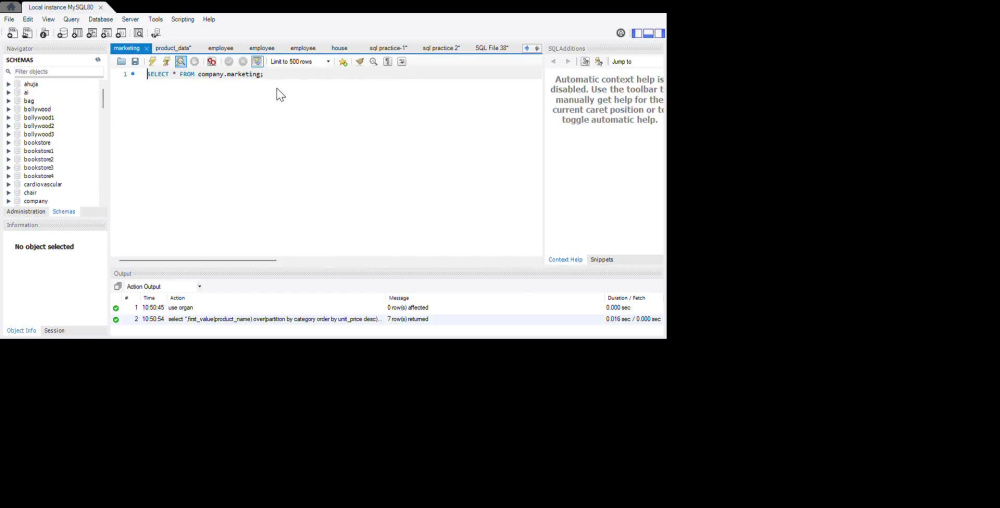Go back in SQL Additions help
Image resolution: width=1000 pixels, height=508 pixels.
pos(553,62)
